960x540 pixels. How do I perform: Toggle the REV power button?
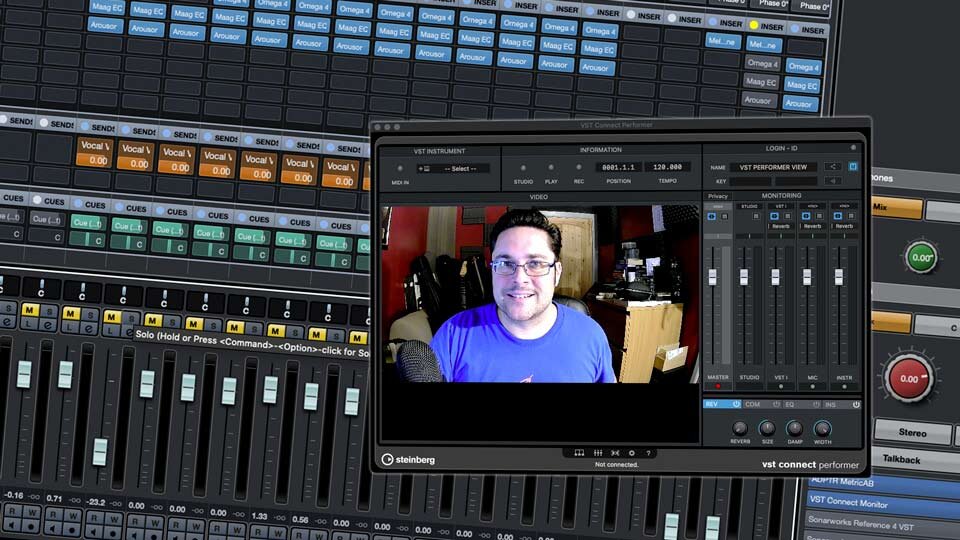[x=736, y=404]
